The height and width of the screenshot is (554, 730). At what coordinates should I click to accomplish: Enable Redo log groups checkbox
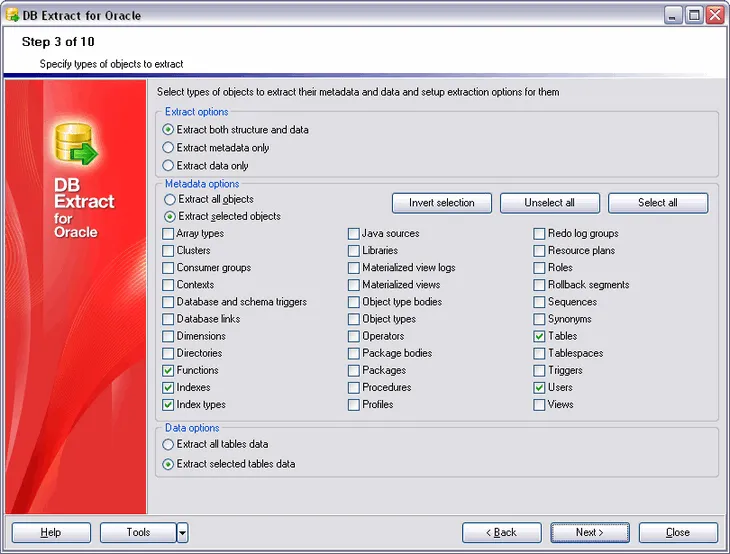[x=539, y=234]
